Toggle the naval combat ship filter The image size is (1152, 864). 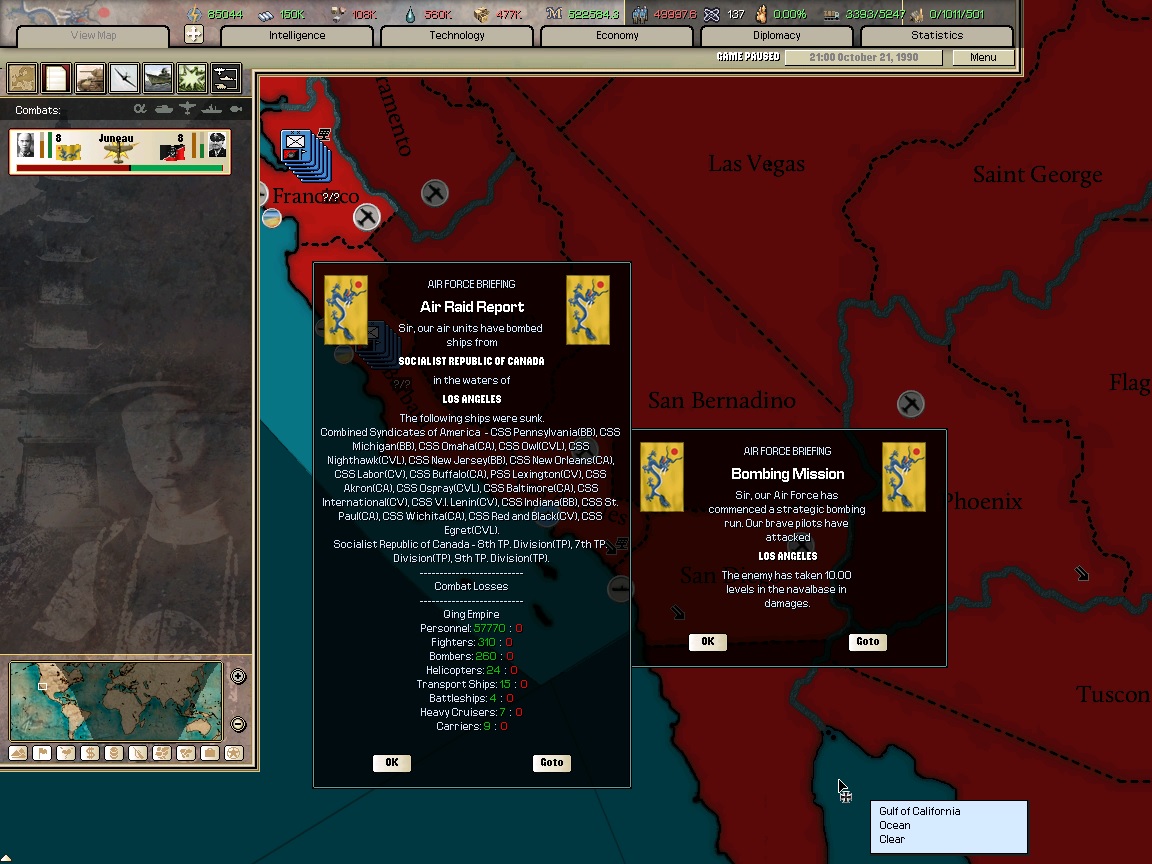coord(212,109)
